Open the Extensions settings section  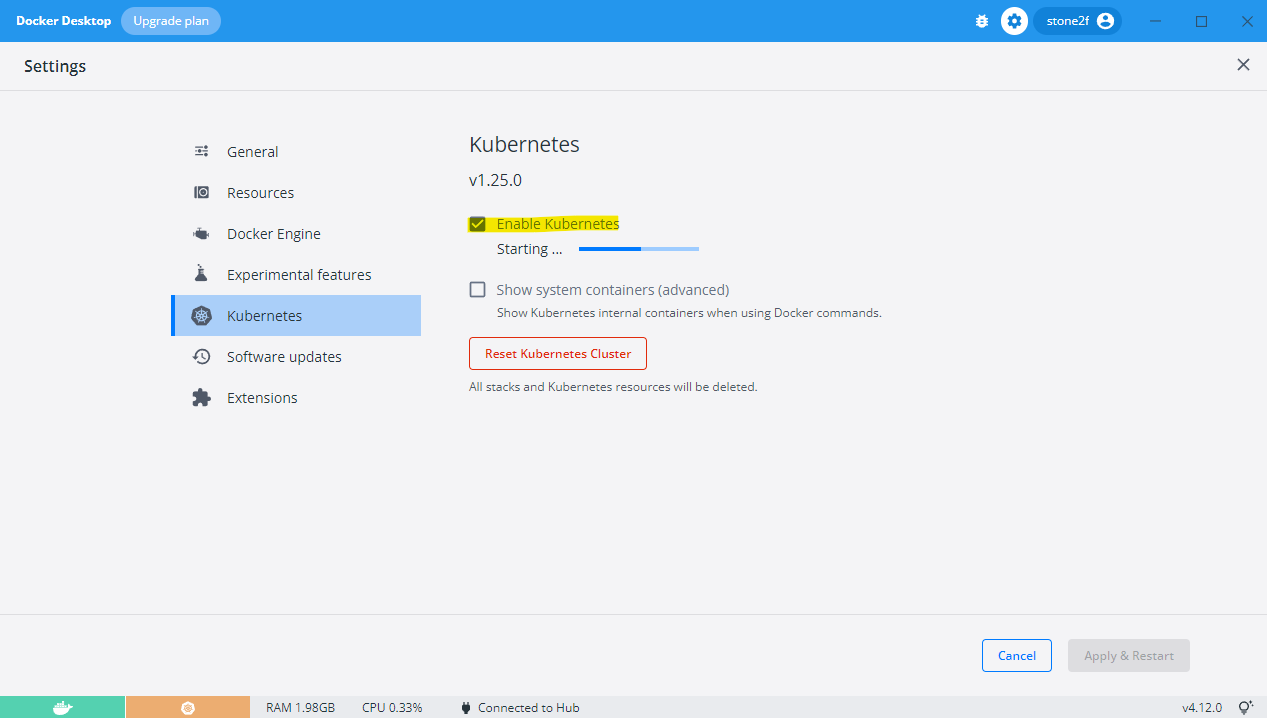click(x=296, y=398)
